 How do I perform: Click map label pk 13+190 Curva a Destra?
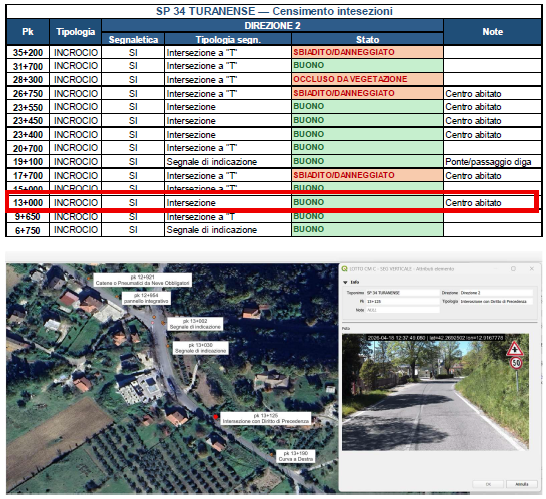pyautogui.click(x=296, y=456)
